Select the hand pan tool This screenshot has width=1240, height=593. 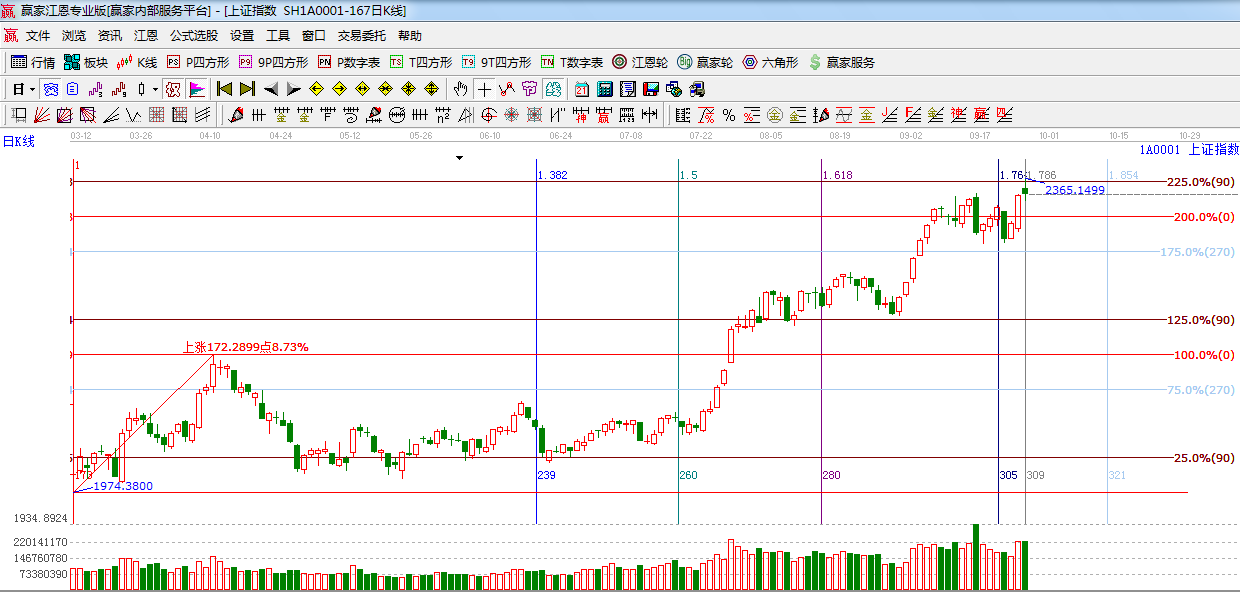(x=460, y=89)
